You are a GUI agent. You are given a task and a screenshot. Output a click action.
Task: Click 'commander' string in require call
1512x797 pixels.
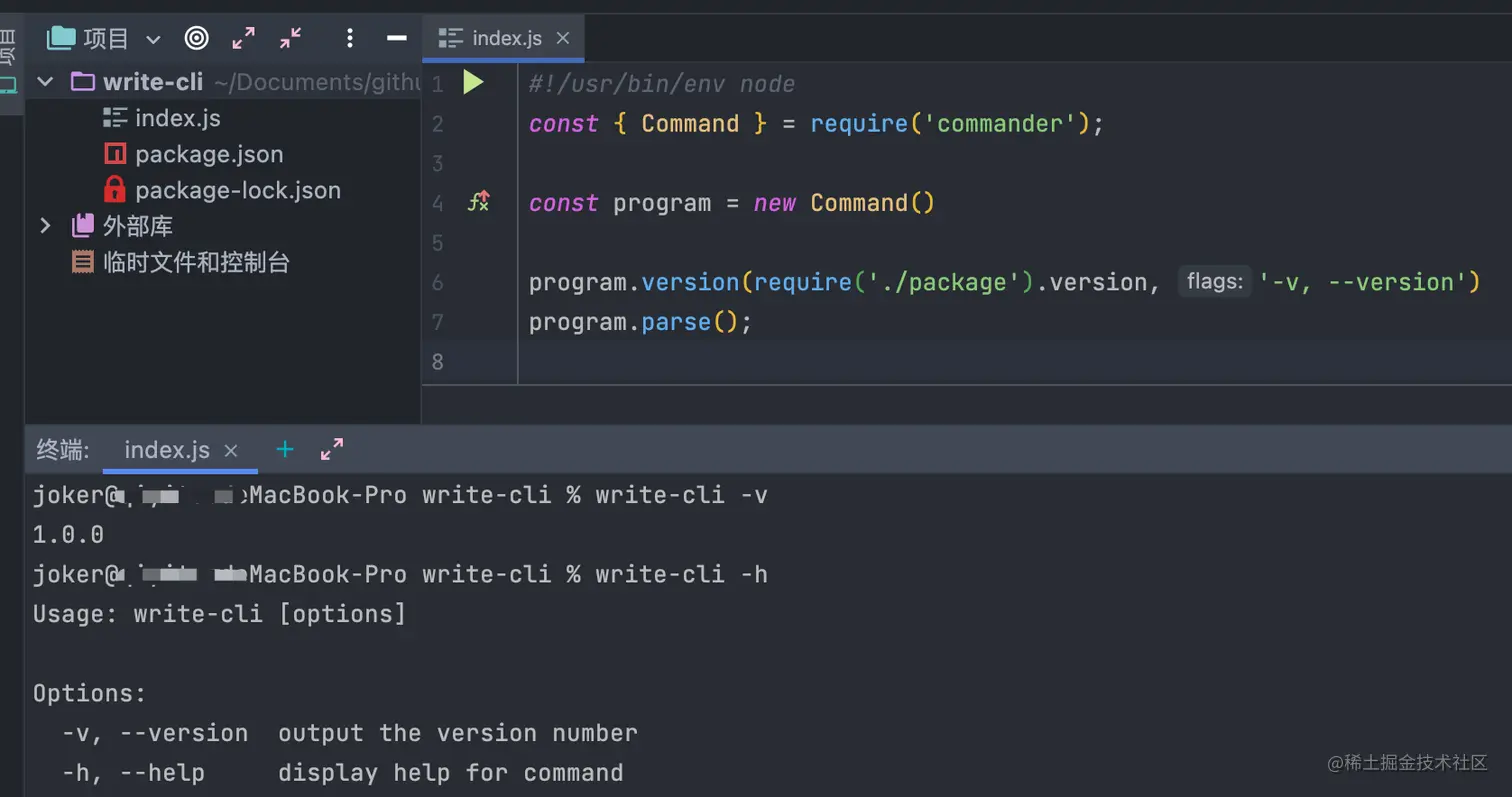coord(1005,123)
